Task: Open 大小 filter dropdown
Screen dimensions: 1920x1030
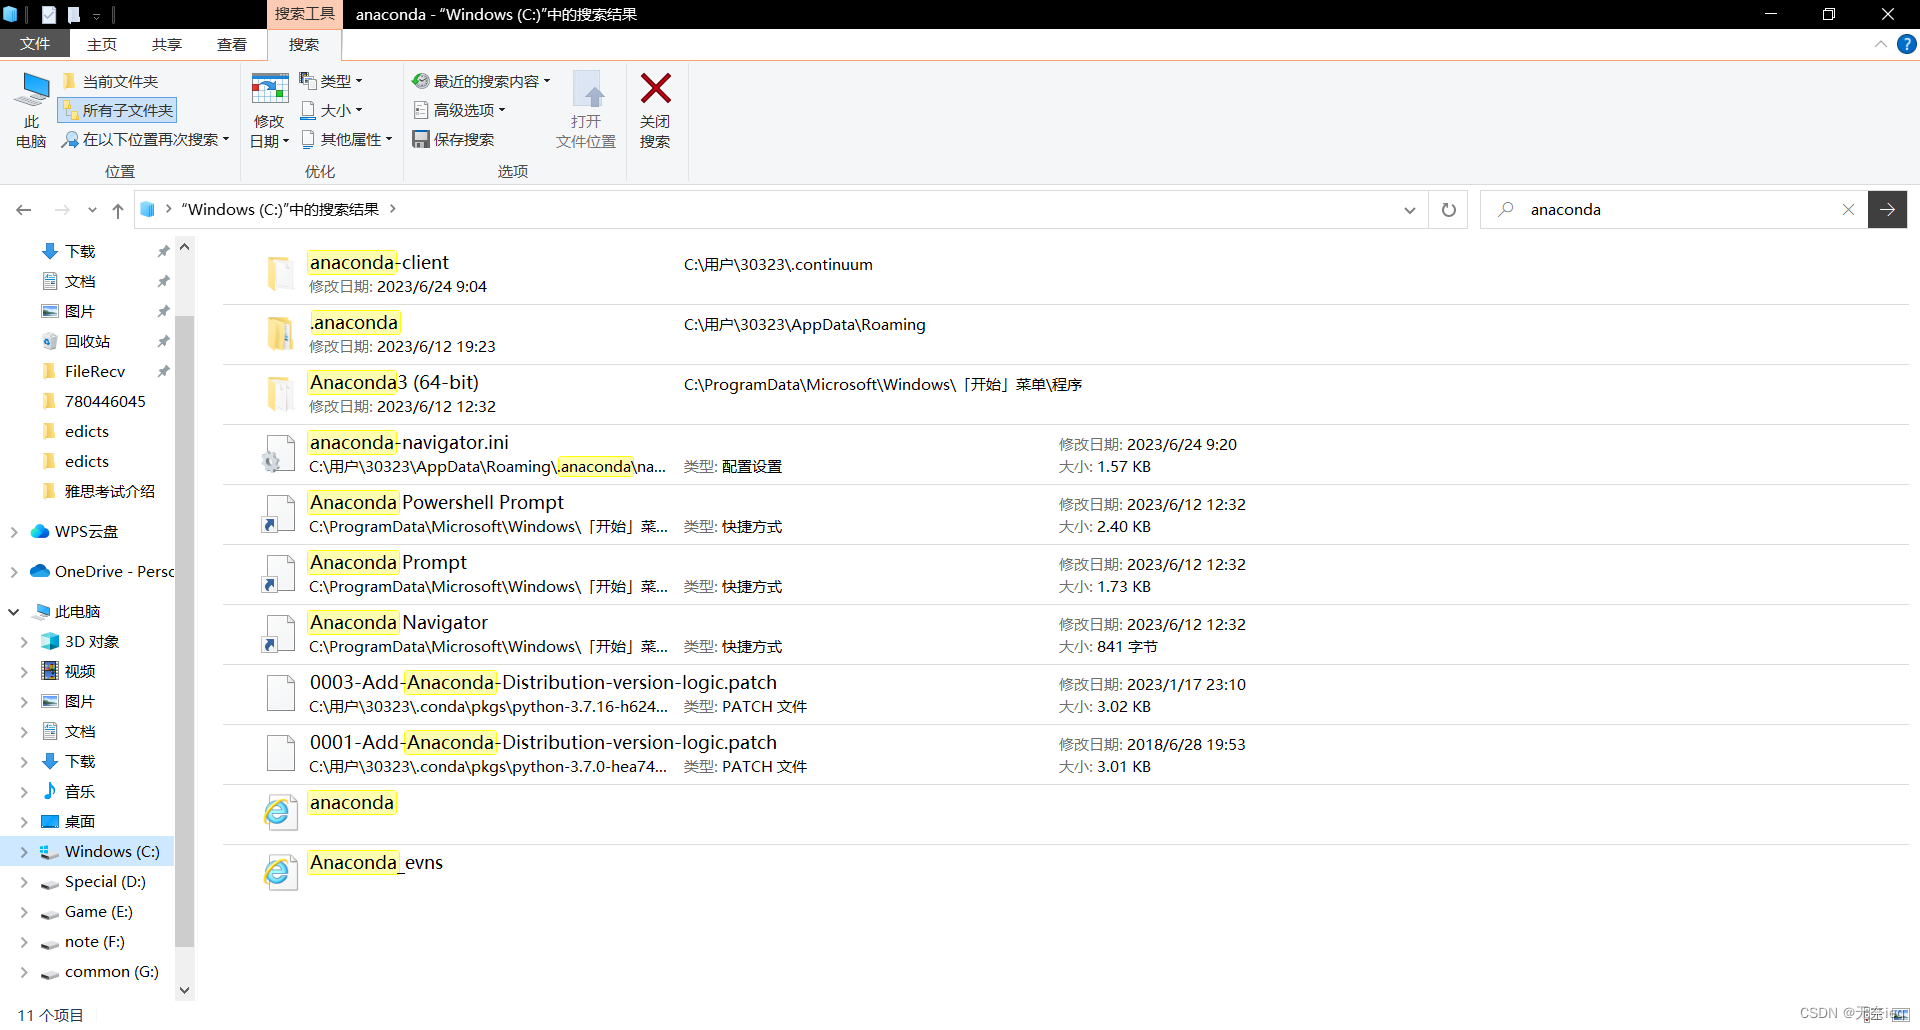Action: click(x=332, y=110)
